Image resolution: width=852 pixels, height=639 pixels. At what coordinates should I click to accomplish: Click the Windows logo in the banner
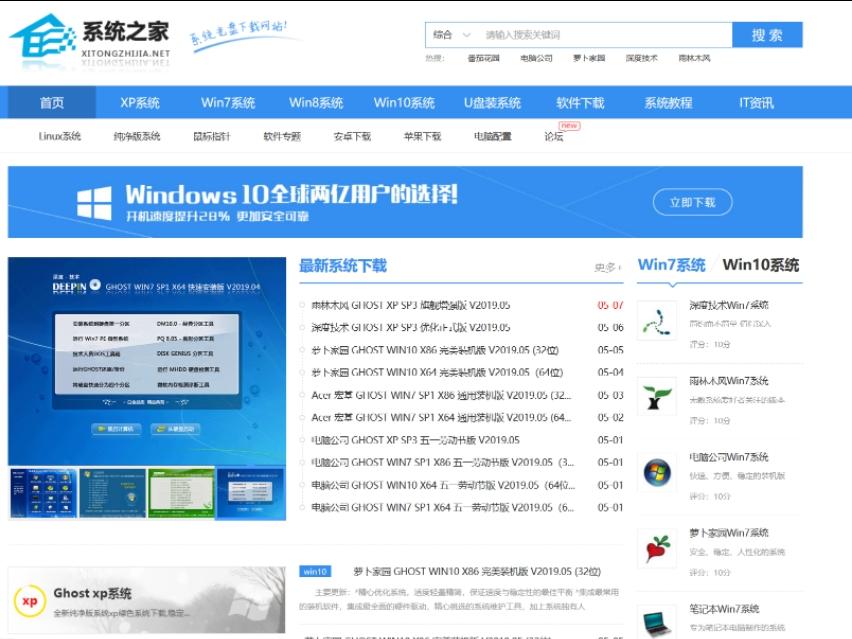[x=94, y=203]
